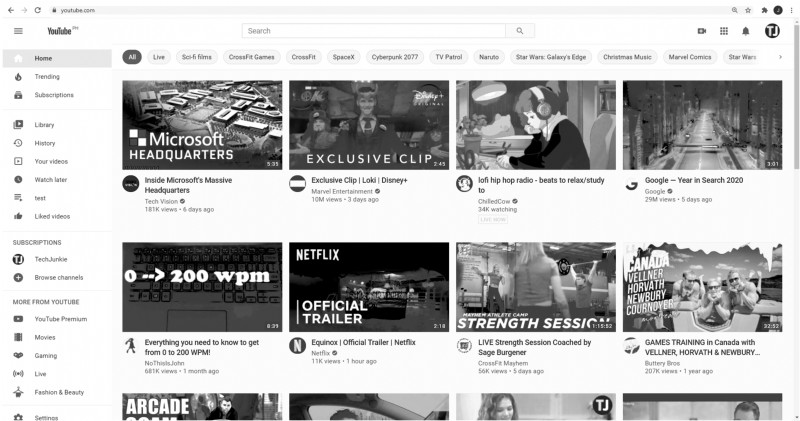
Task: Open TechJunkie subscription channel
Action: tap(57, 259)
